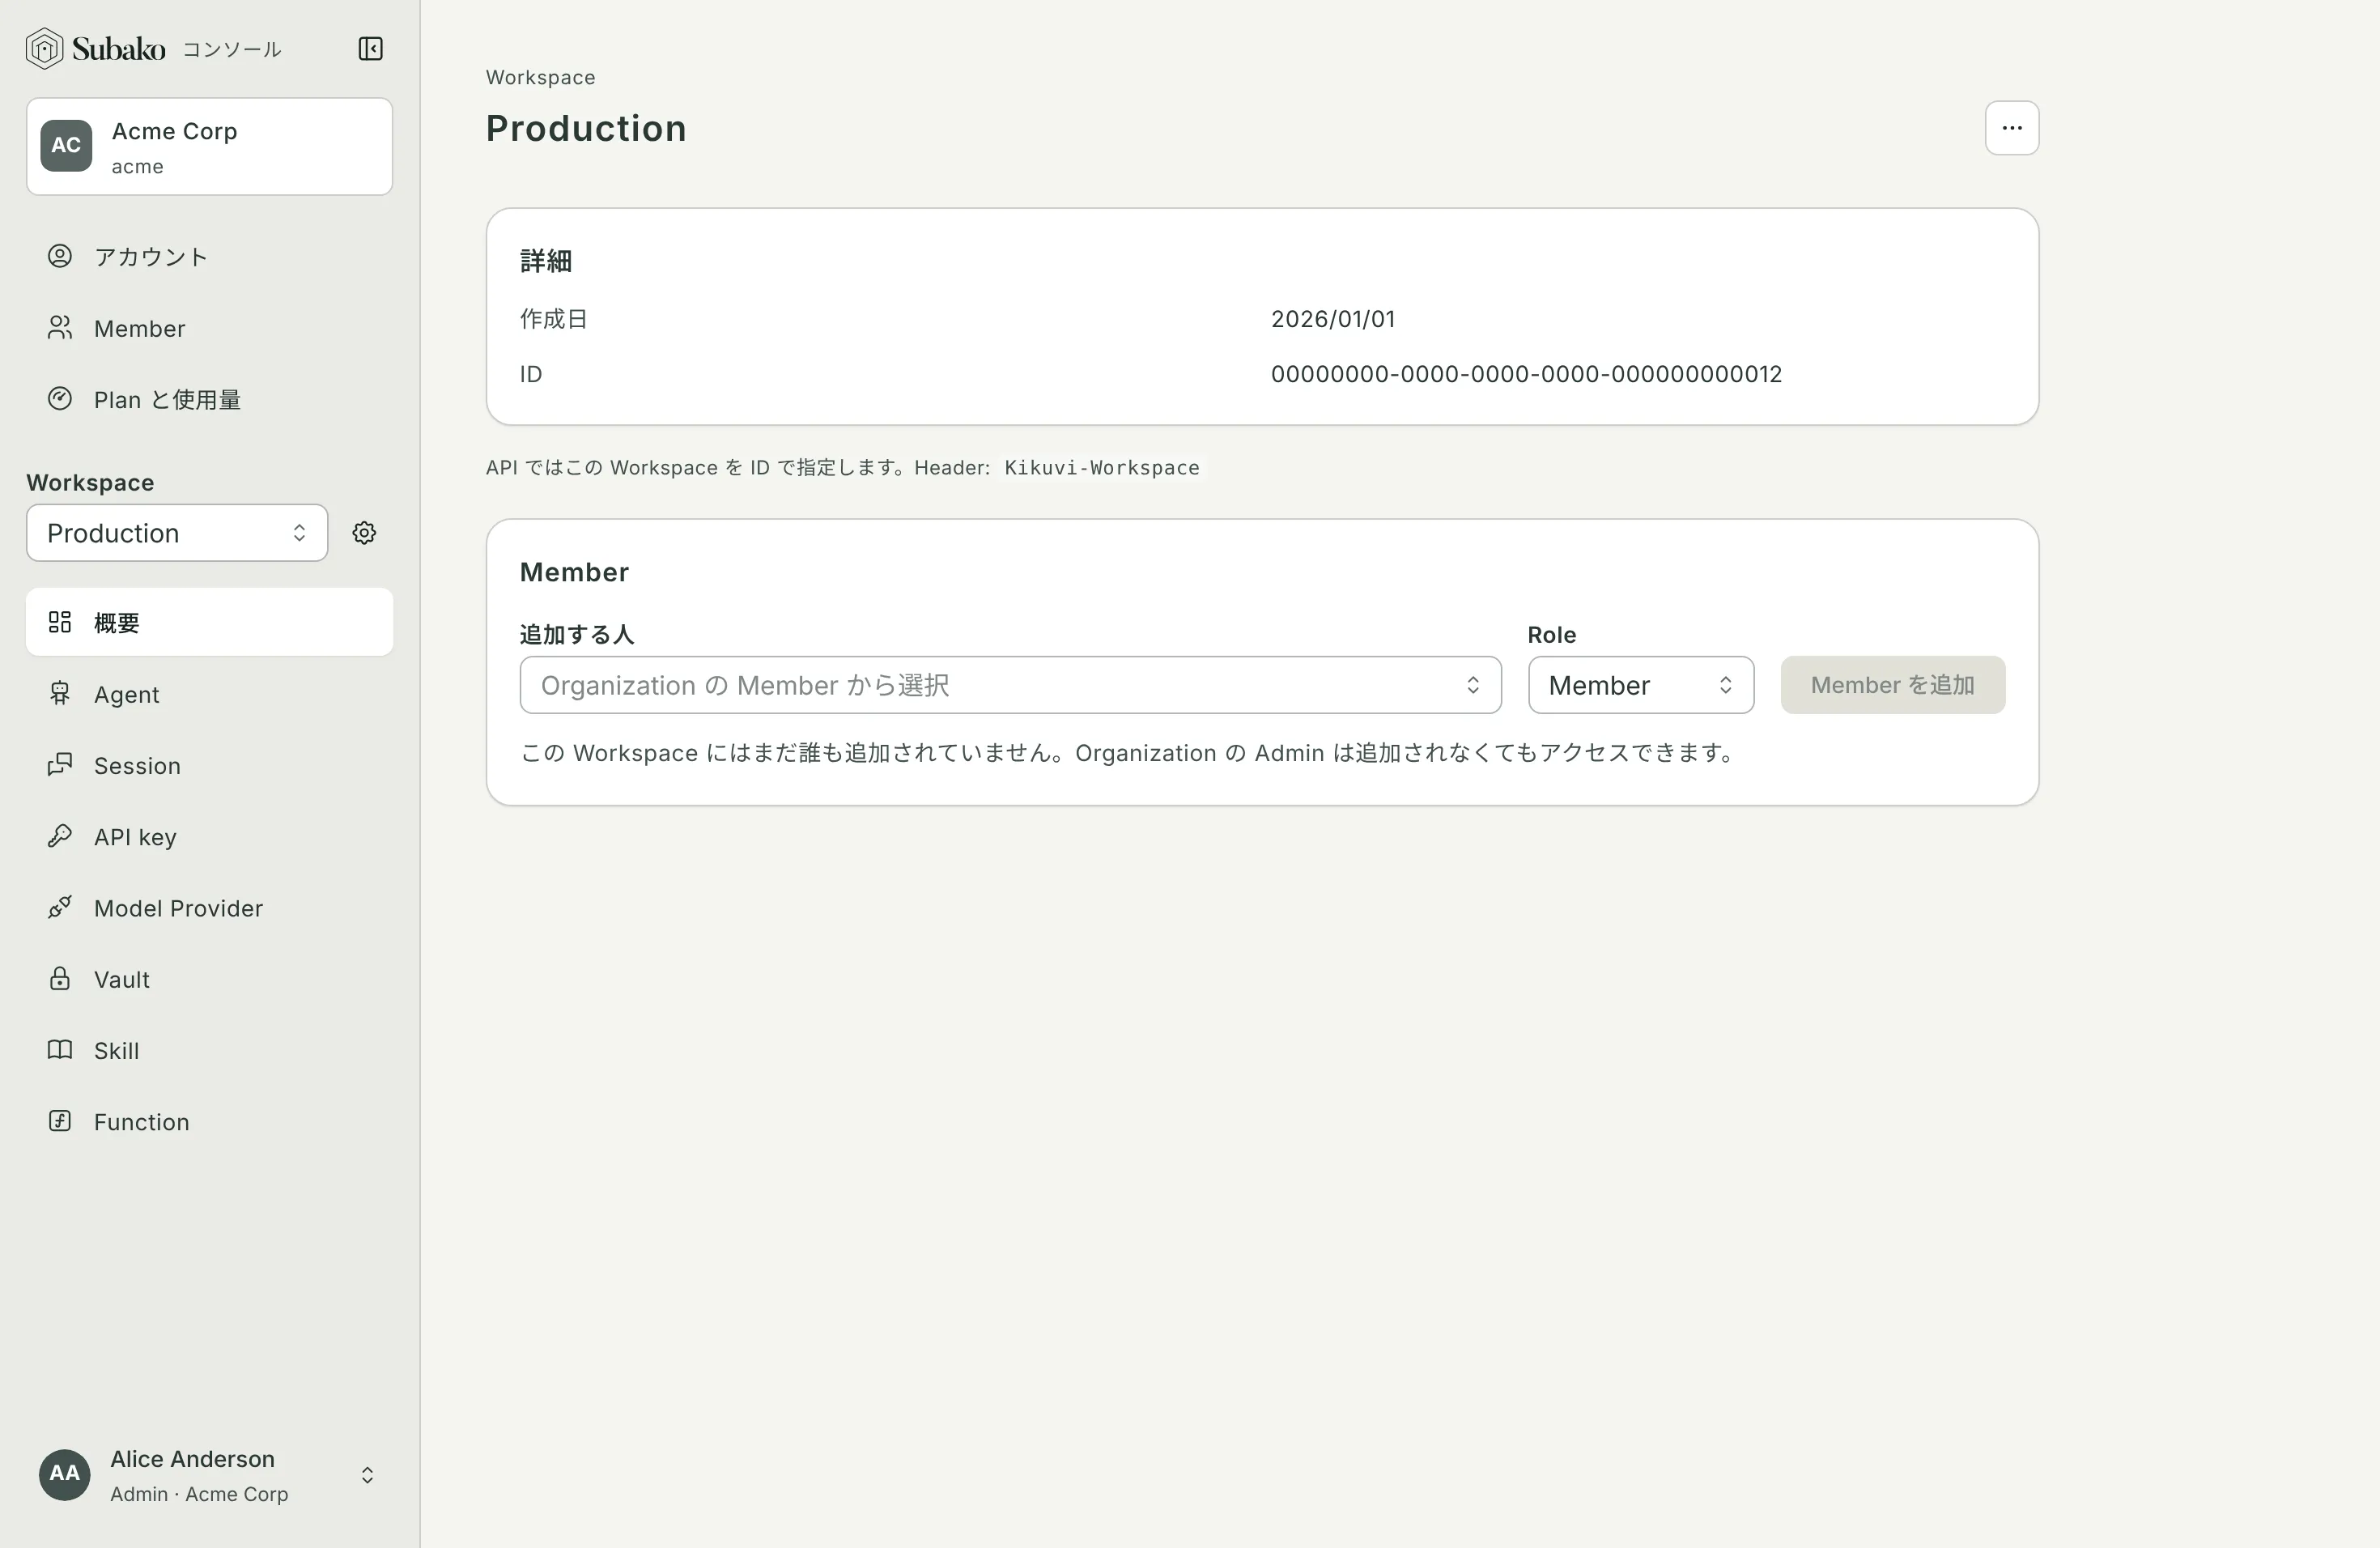Go to the Agent section

pyautogui.click(x=209, y=694)
